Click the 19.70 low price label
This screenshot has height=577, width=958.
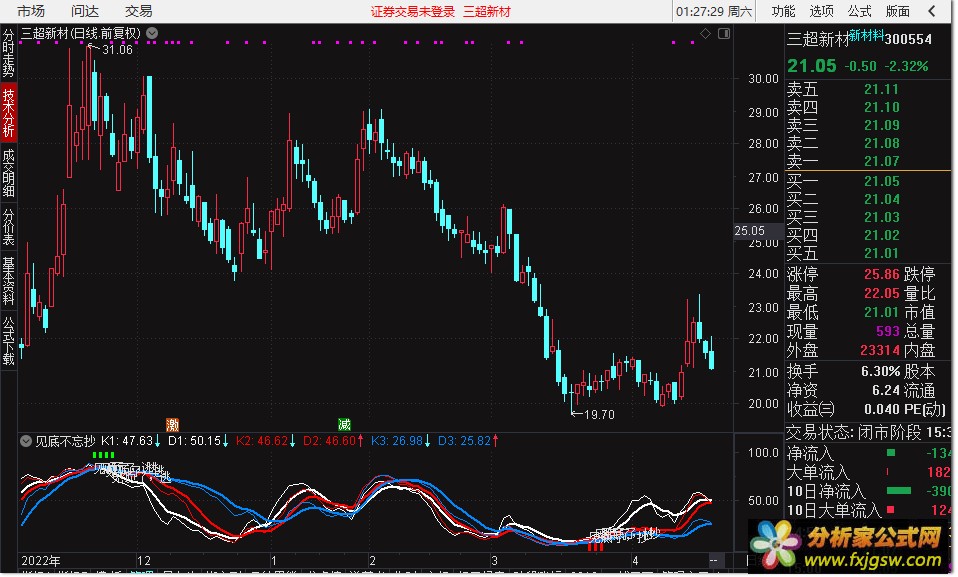pos(599,414)
